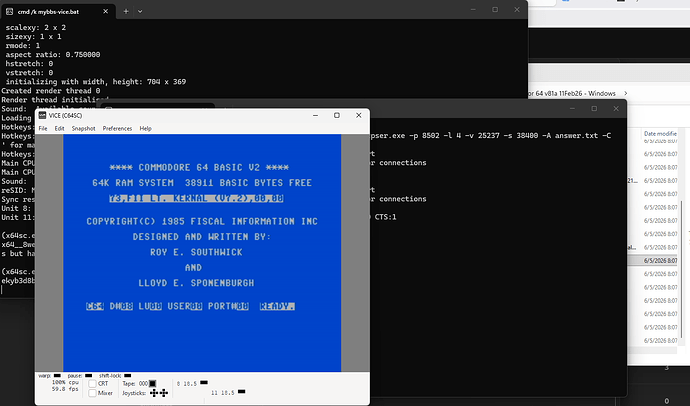Enable the Mixer controls checkbox
690x406 pixels.
click(92, 393)
